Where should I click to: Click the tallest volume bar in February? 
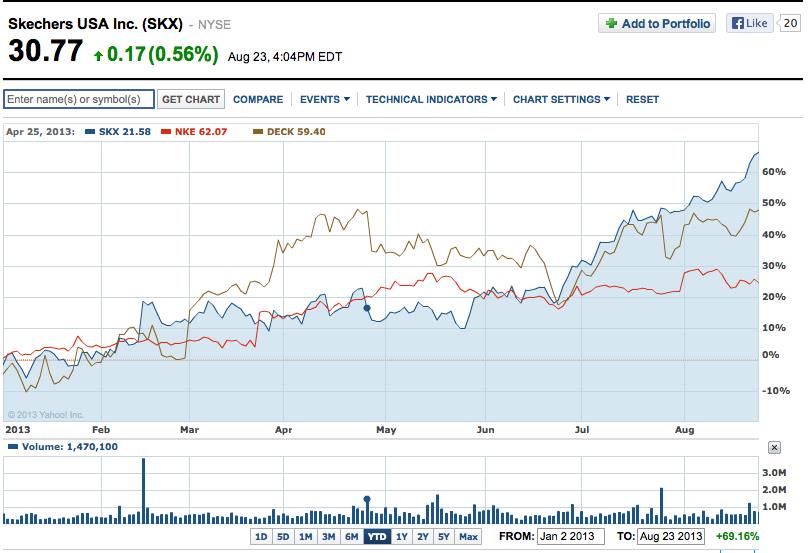[x=143, y=490]
